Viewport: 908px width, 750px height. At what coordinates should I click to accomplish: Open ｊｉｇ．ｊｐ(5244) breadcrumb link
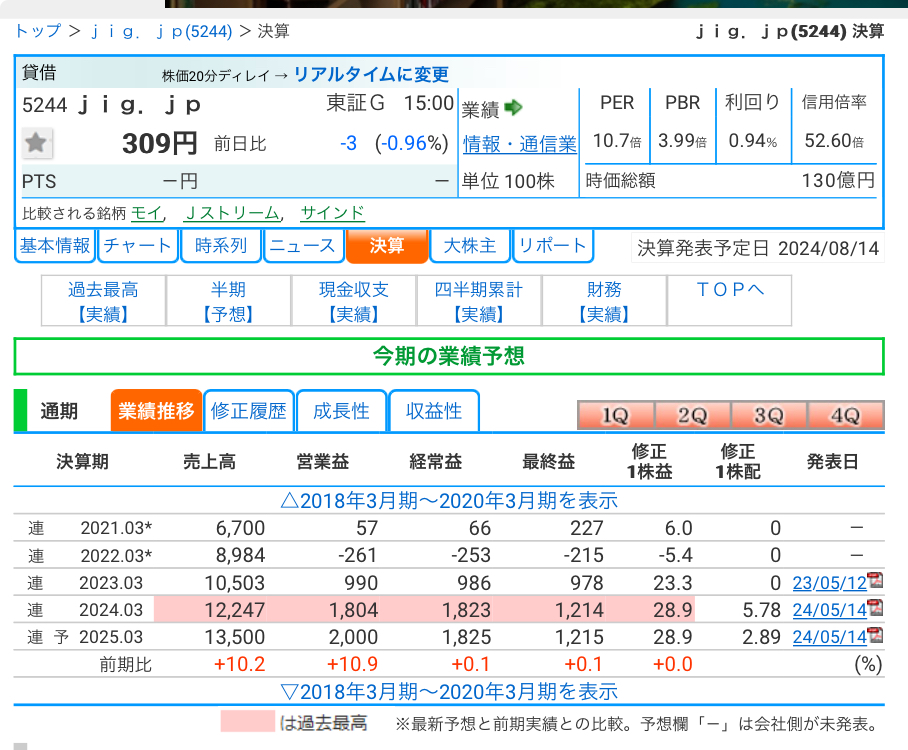(161, 31)
